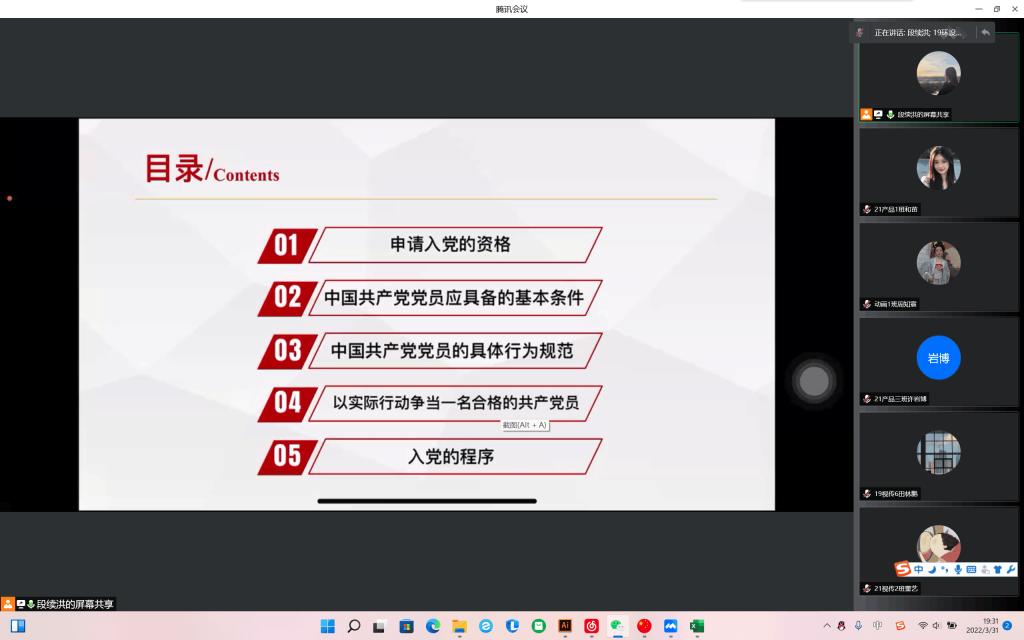The image size is (1024, 640).
Task: Select the 岩博 participant avatar
Action: pyautogui.click(x=938, y=357)
